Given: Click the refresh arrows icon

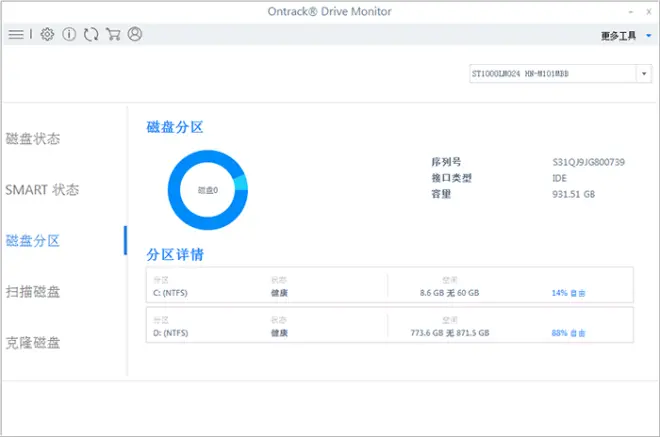Looking at the screenshot, I should point(91,34).
